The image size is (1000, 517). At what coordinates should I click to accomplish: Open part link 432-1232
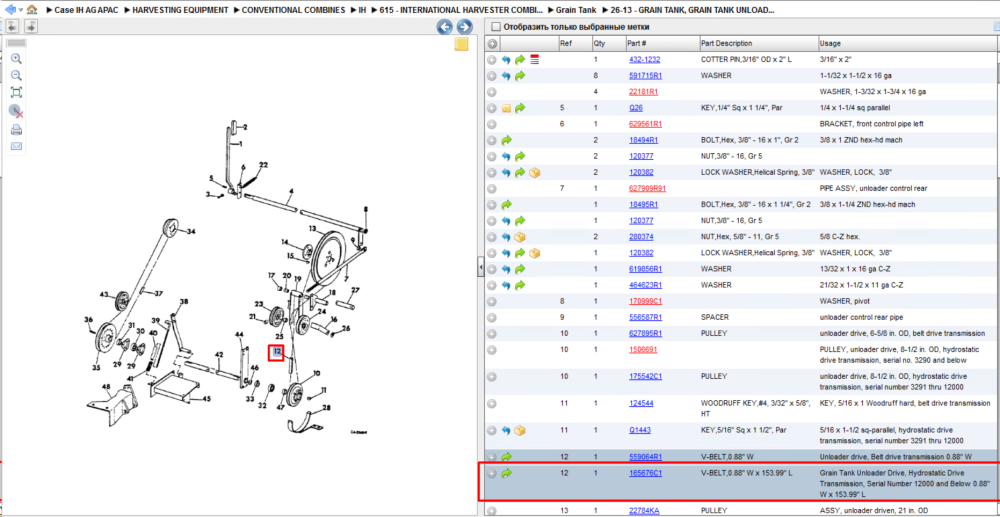pos(644,59)
